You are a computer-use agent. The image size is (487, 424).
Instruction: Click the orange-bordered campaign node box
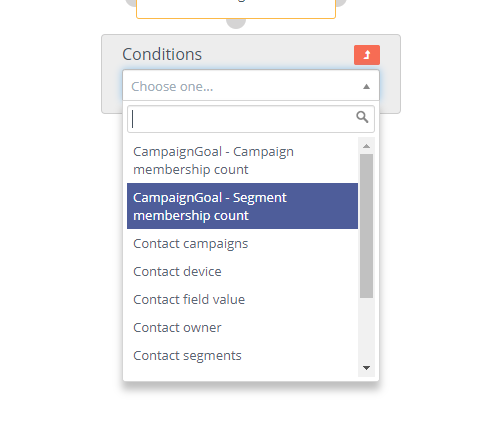click(236, 9)
